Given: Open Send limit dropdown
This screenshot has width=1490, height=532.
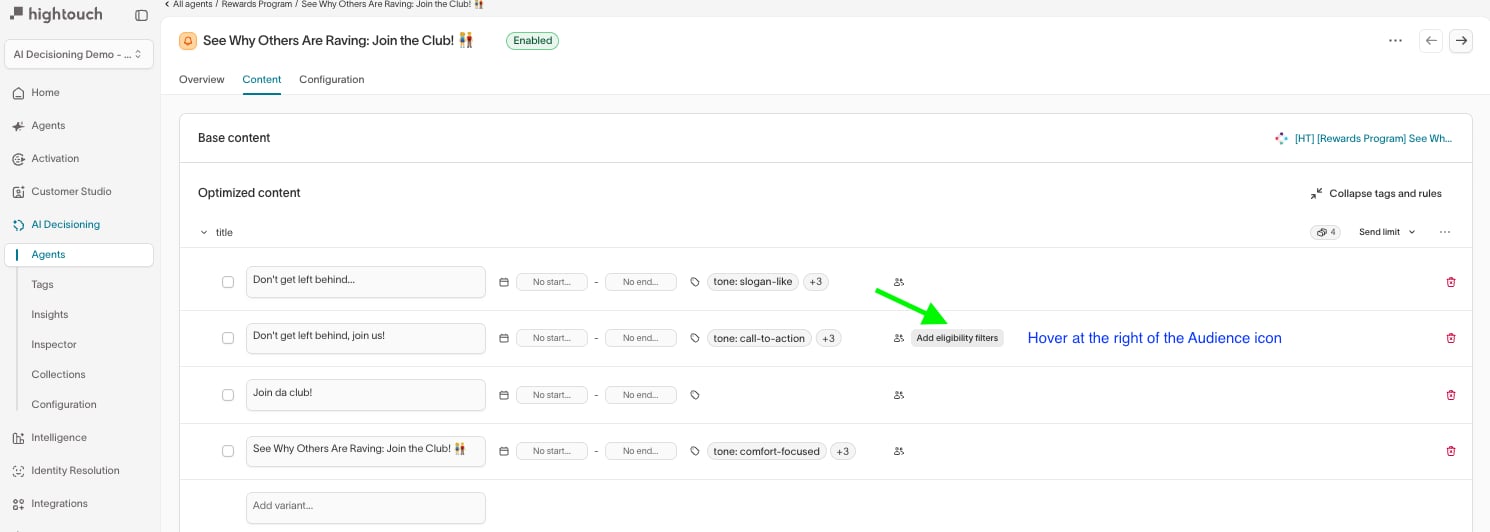Looking at the screenshot, I should point(1387,232).
